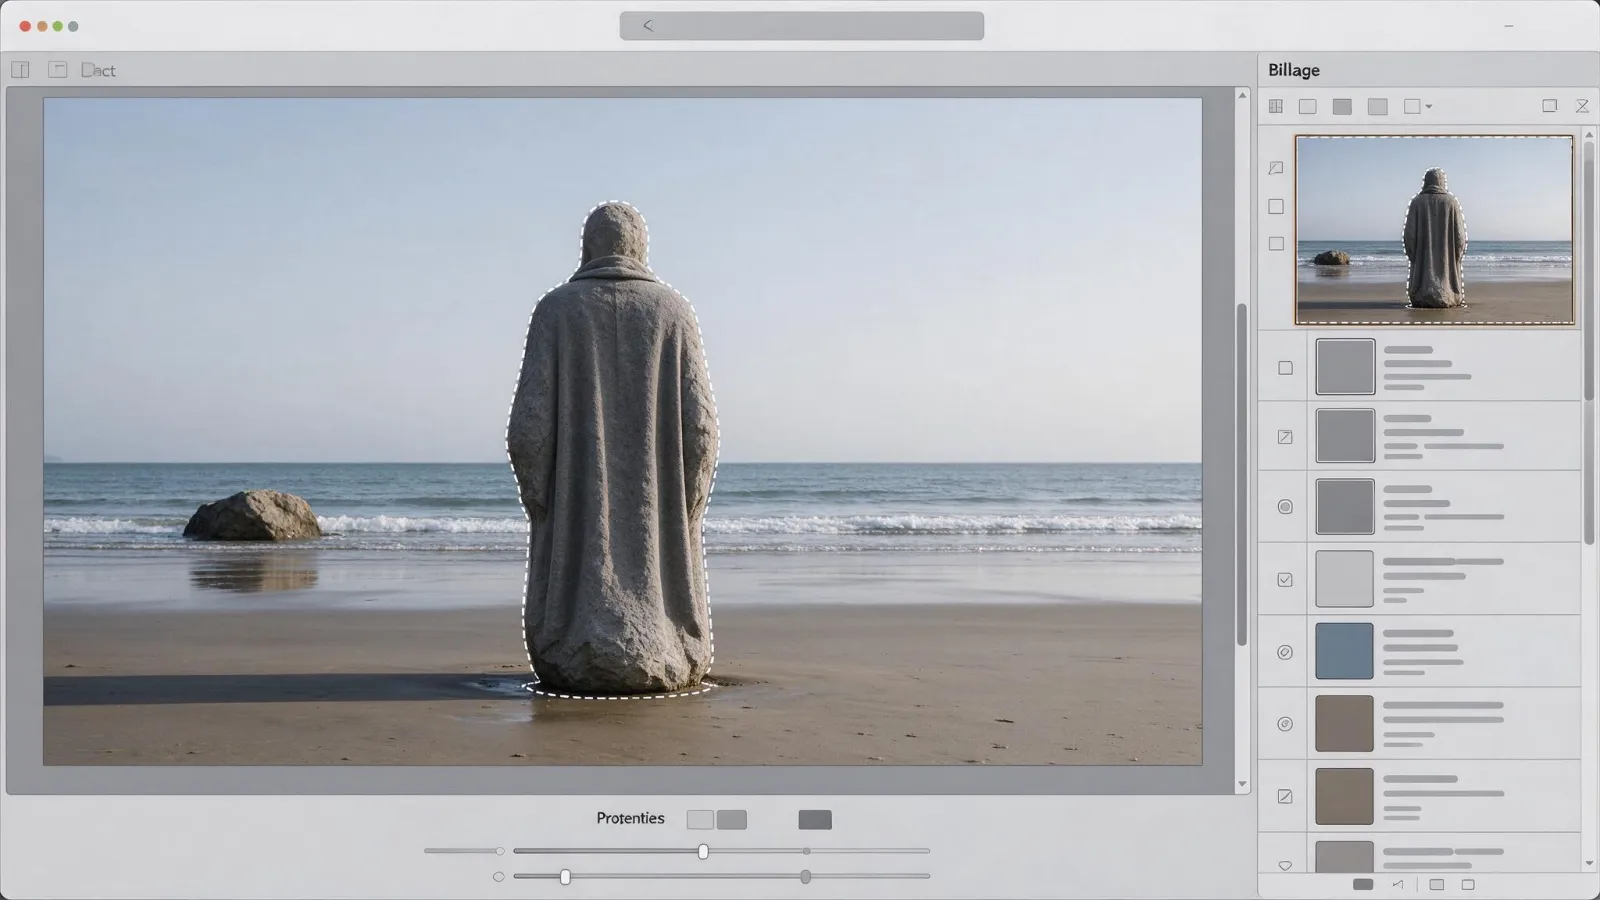Screen dimensions: 1600x900
Task: Click the target circle icon on the sixth layer row
Action: pos(1285,724)
